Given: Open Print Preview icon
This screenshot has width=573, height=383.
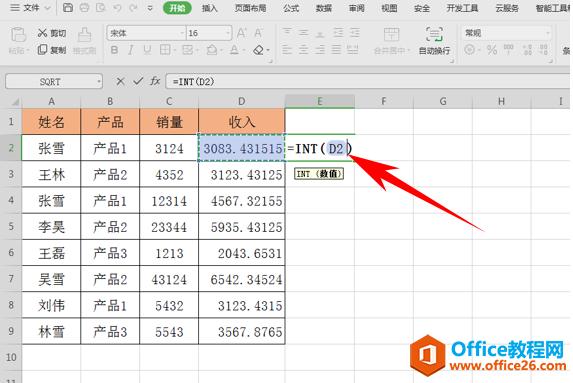Looking at the screenshot, I should (101, 8).
